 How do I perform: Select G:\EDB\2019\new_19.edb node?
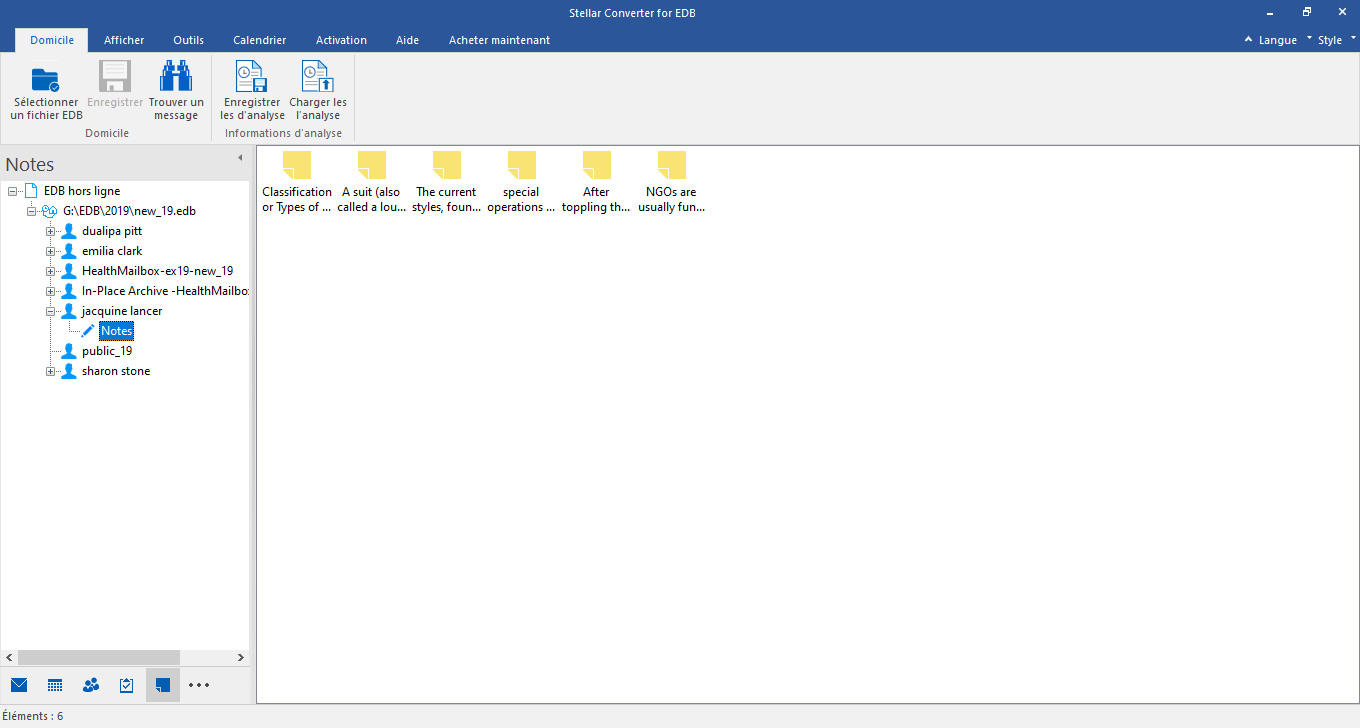[x=129, y=211]
